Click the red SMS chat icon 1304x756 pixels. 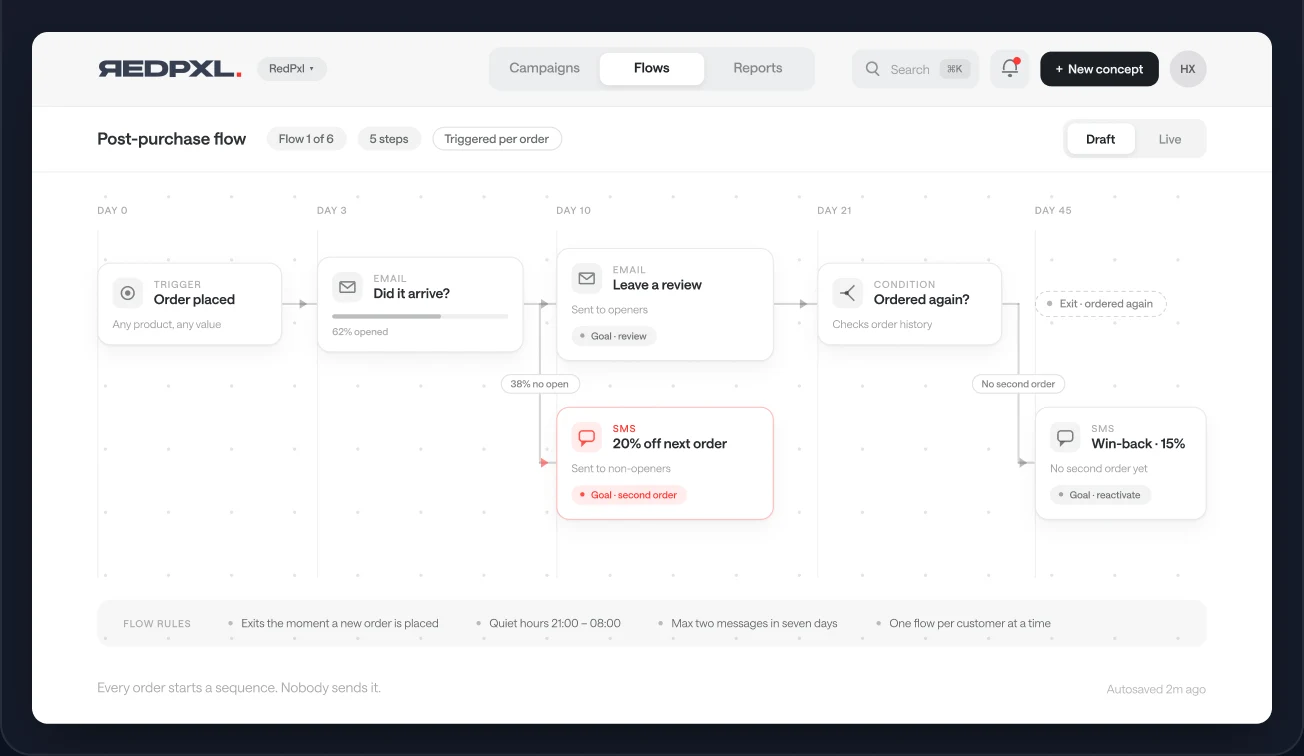click(x=587, y=437)
